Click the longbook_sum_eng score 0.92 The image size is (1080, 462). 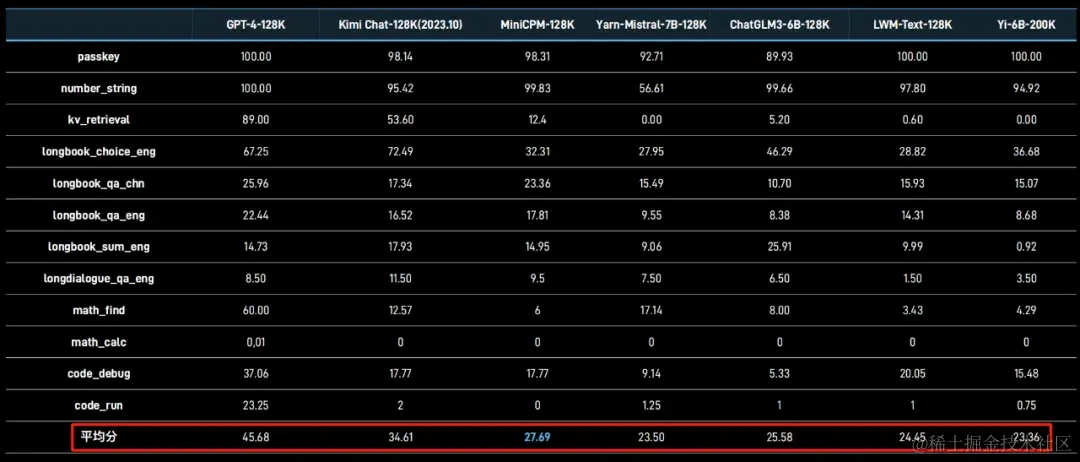pyautogui.click(x=1026, y=247)
